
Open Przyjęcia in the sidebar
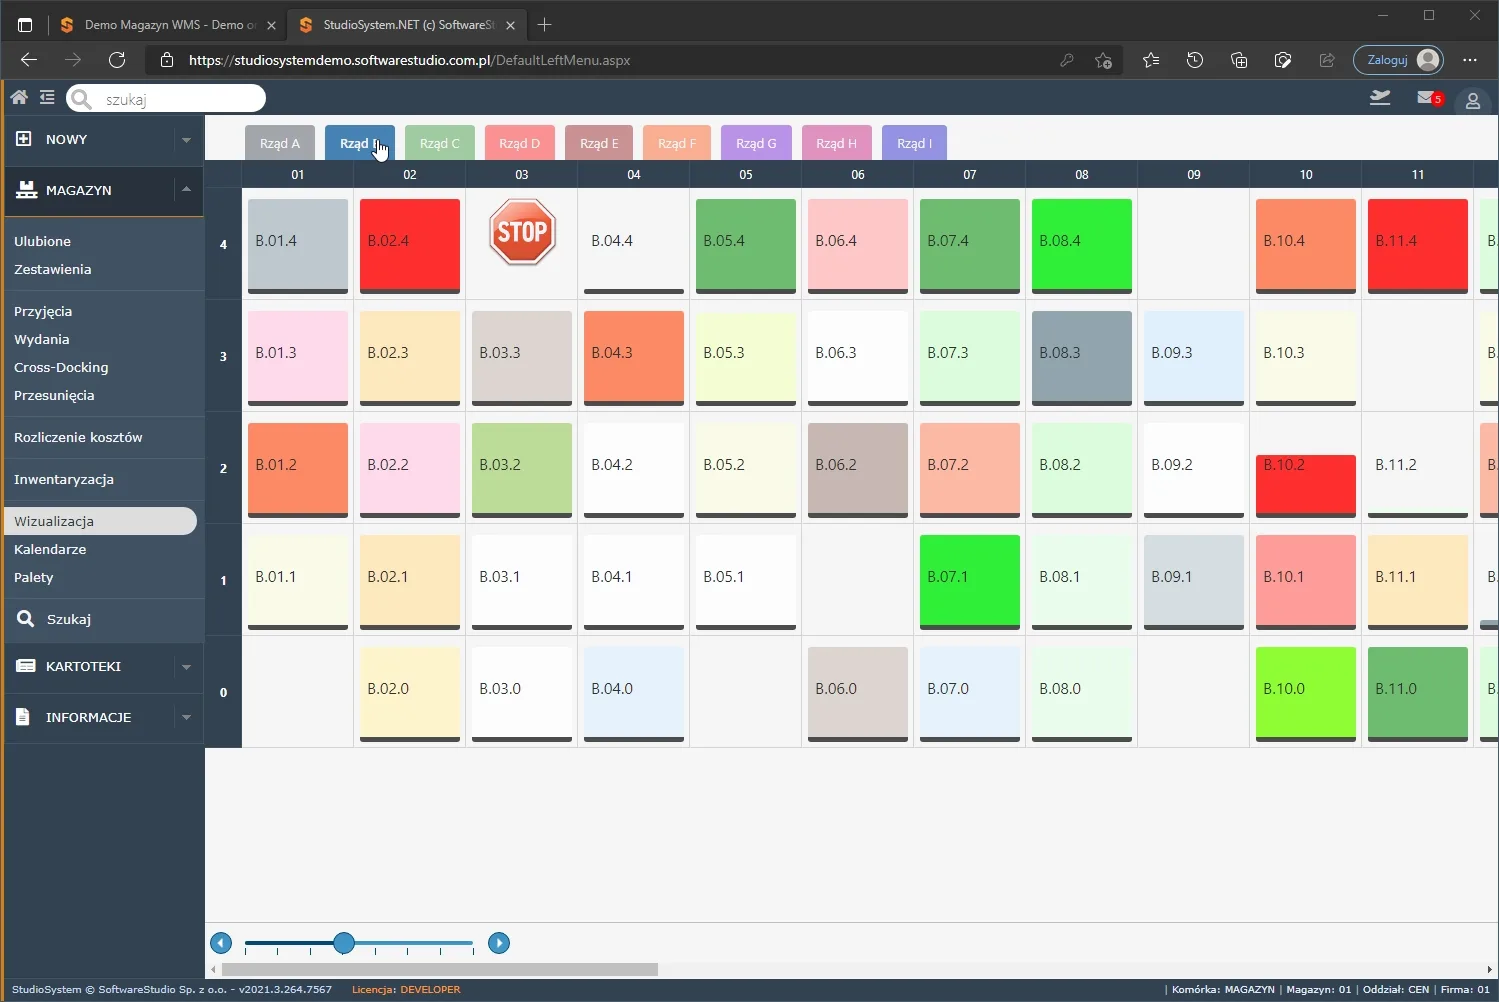pyautogui.click(x=43, y=311)
